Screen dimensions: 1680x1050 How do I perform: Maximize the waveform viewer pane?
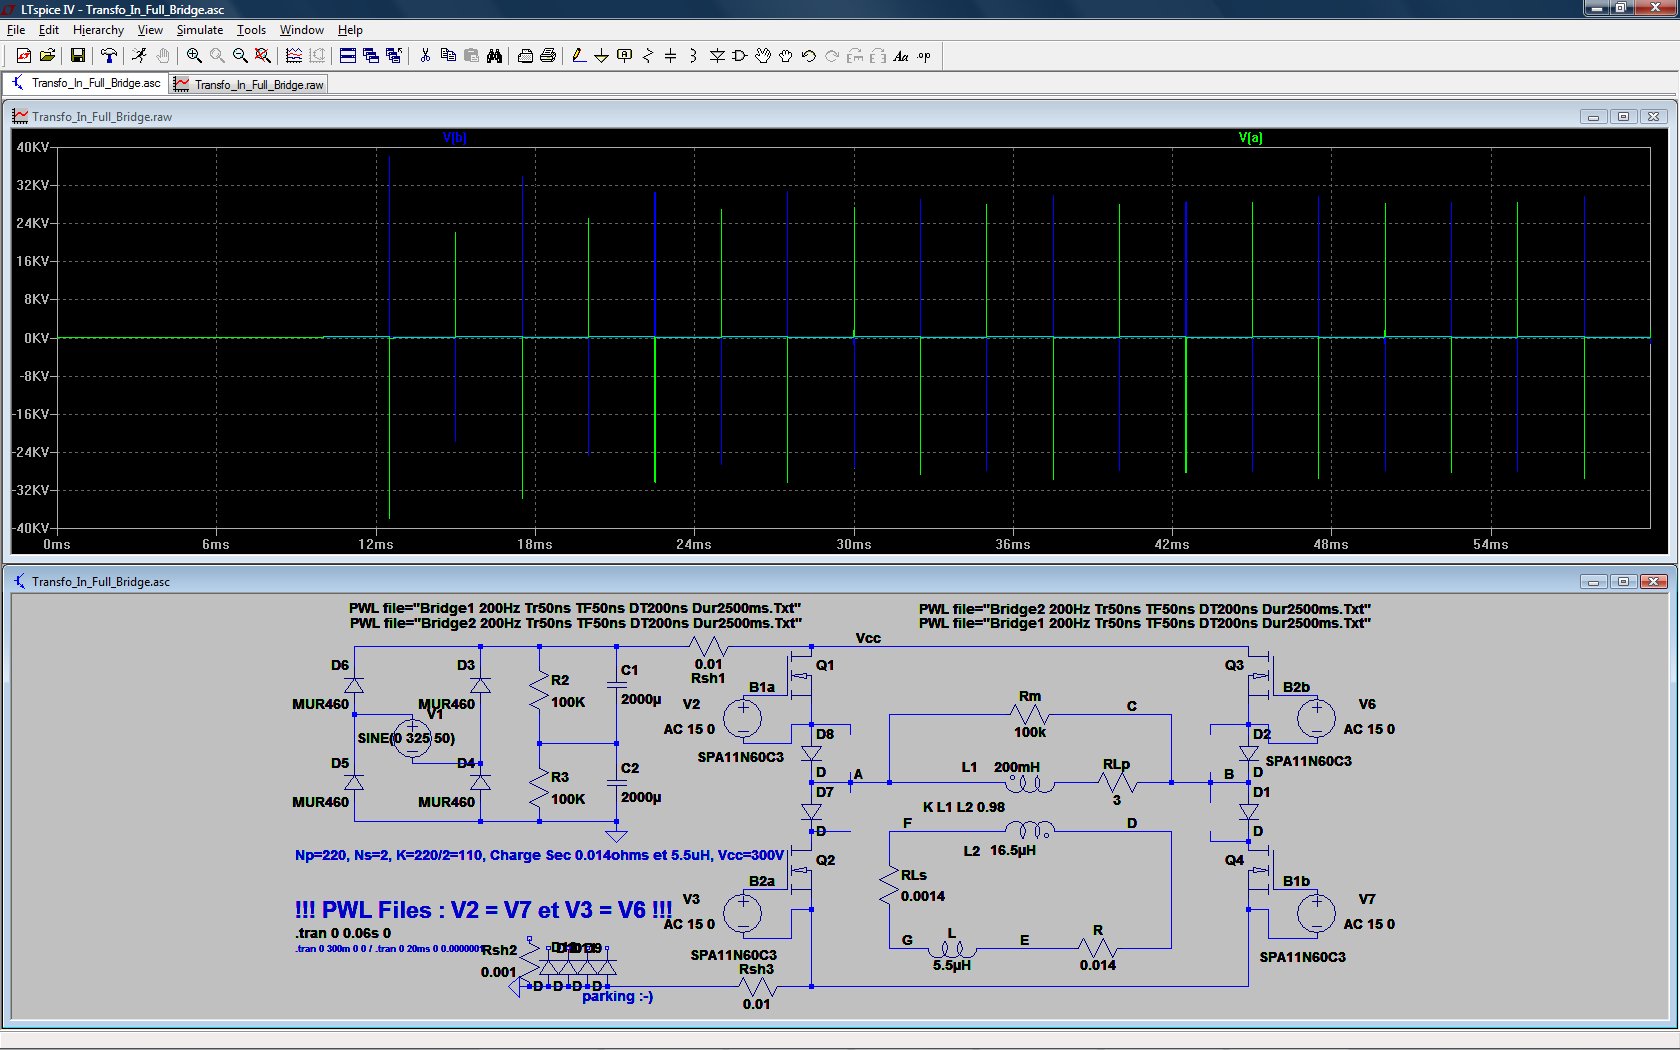pos(1623,117)
